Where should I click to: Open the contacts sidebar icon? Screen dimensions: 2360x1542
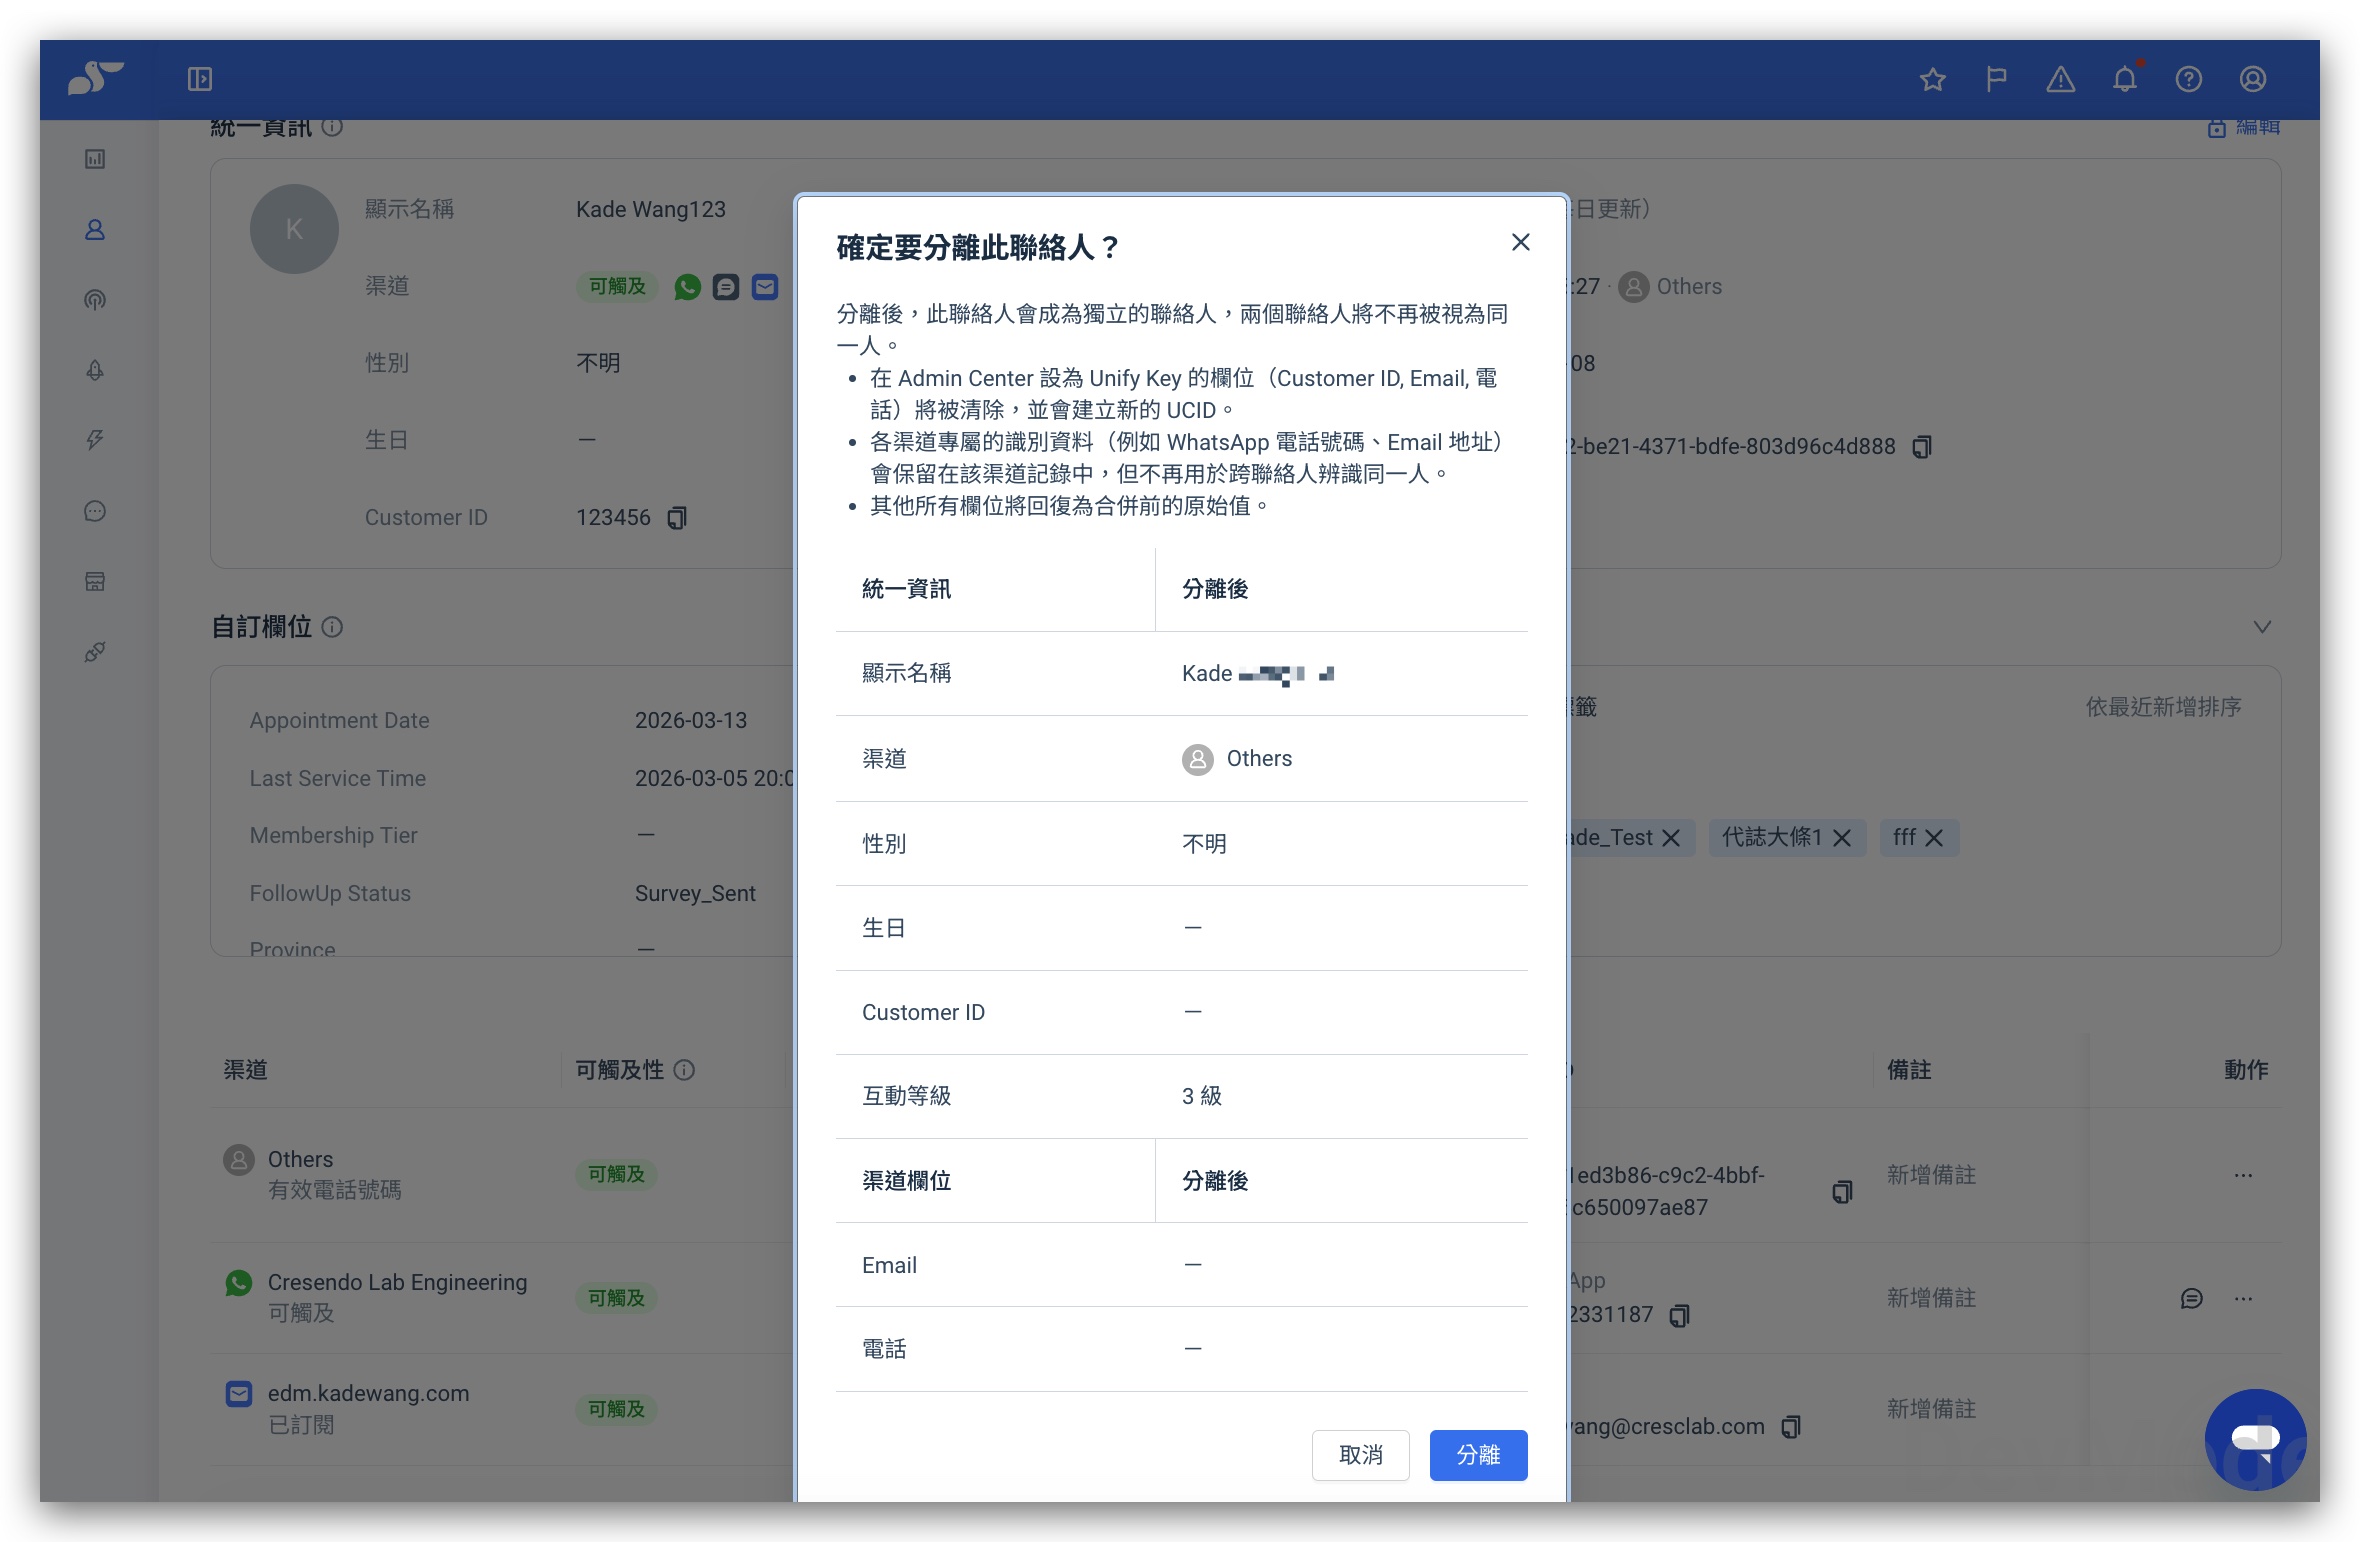tap(95, 230)
